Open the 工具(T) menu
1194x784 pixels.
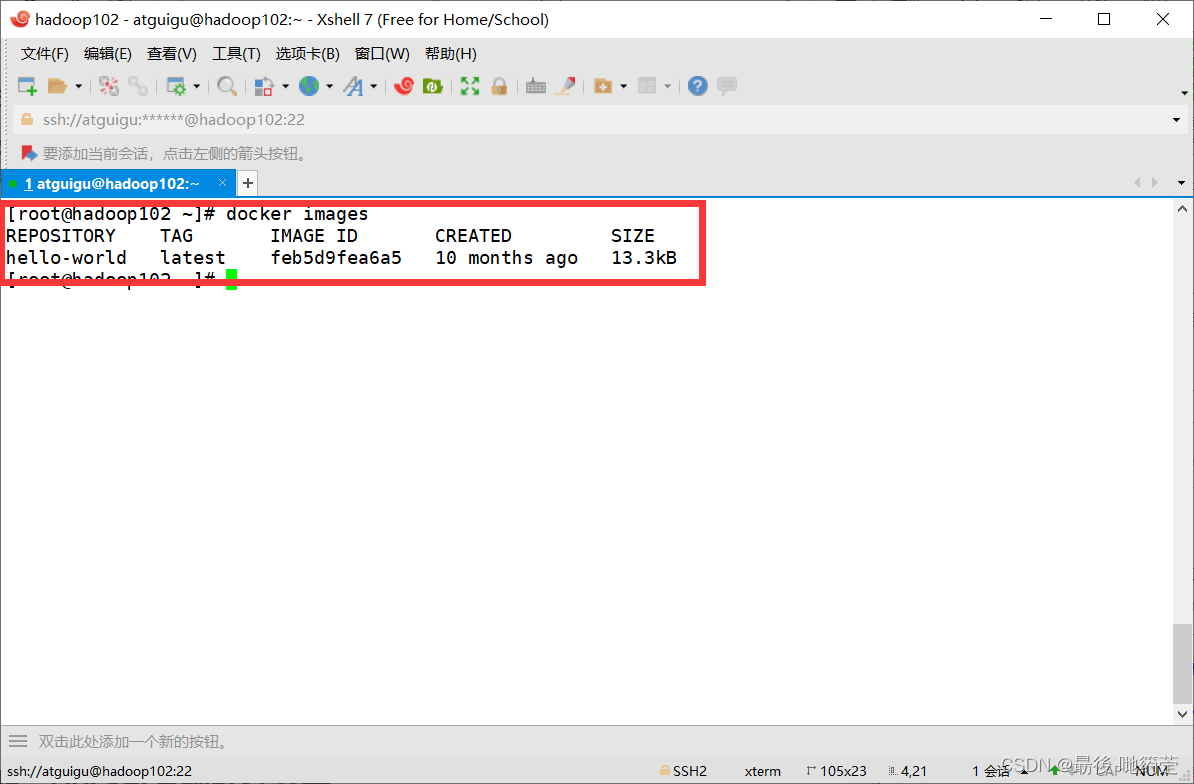coord(236,54)
